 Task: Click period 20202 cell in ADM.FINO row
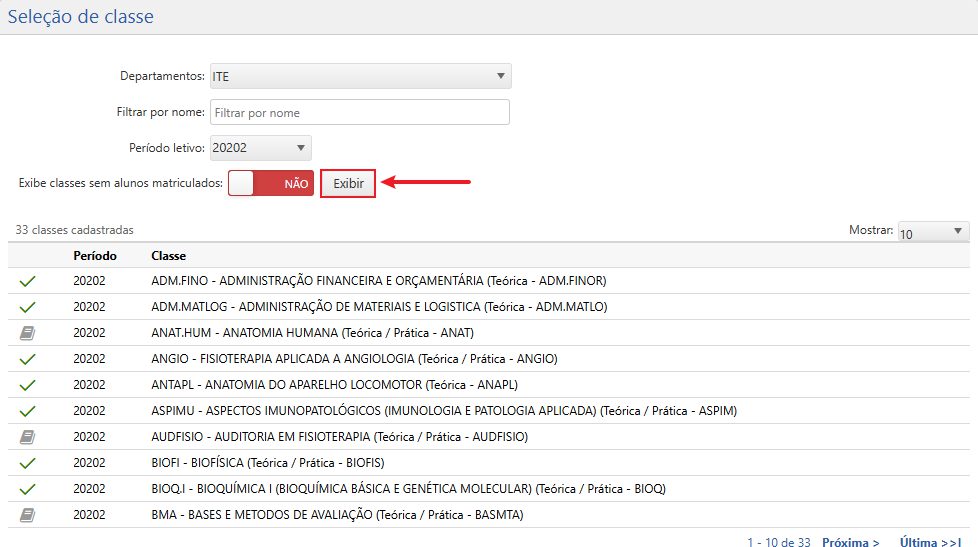pos(89,281)
